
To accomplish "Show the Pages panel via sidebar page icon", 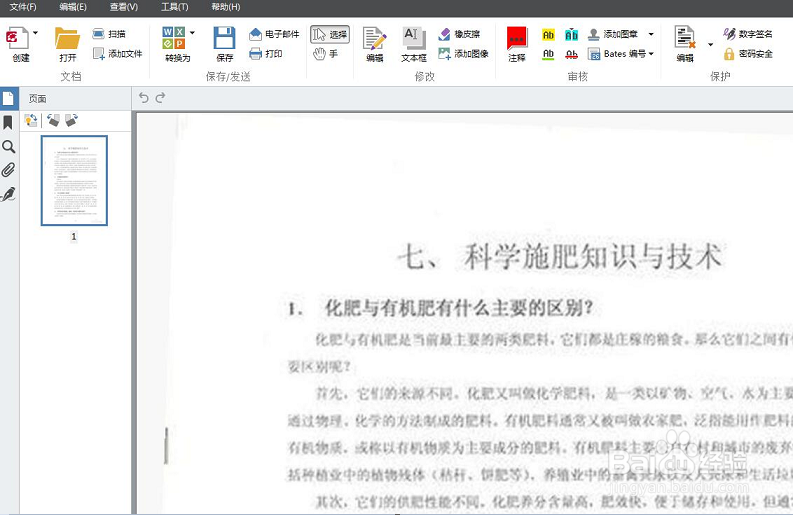I will (x=9, y=98).
